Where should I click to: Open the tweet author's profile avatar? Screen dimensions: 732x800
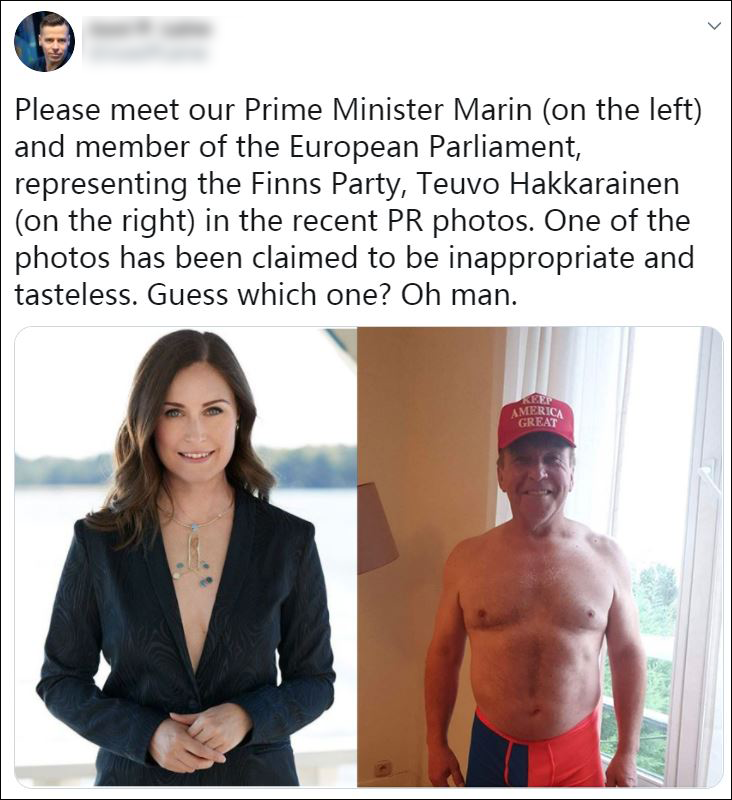click(44, 41)
